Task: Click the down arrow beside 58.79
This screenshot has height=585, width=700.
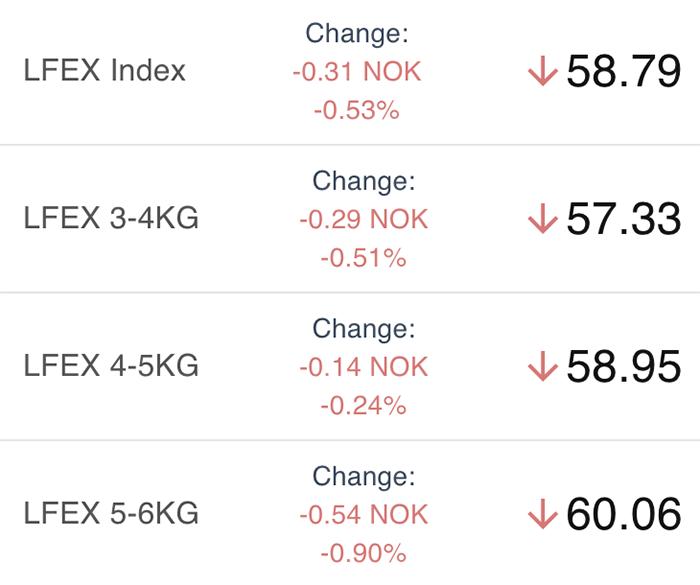Action: click(x=541, y=72)
